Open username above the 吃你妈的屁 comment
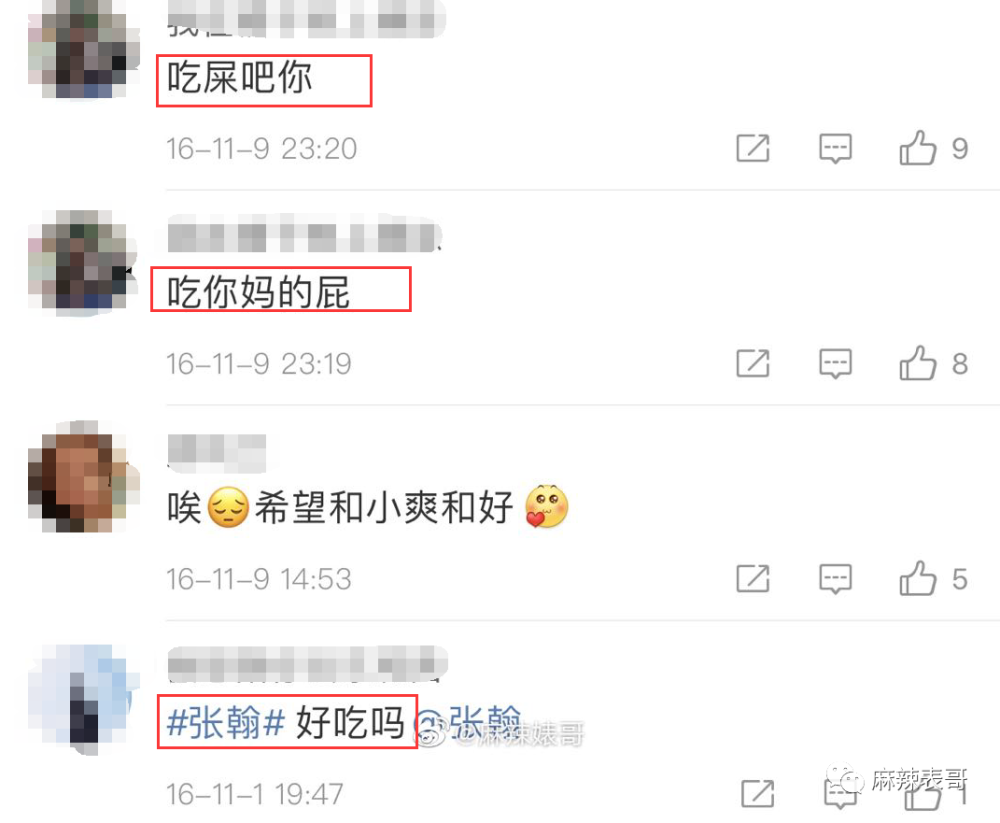The image size is (1000, 823). click(x=305, y=234)
